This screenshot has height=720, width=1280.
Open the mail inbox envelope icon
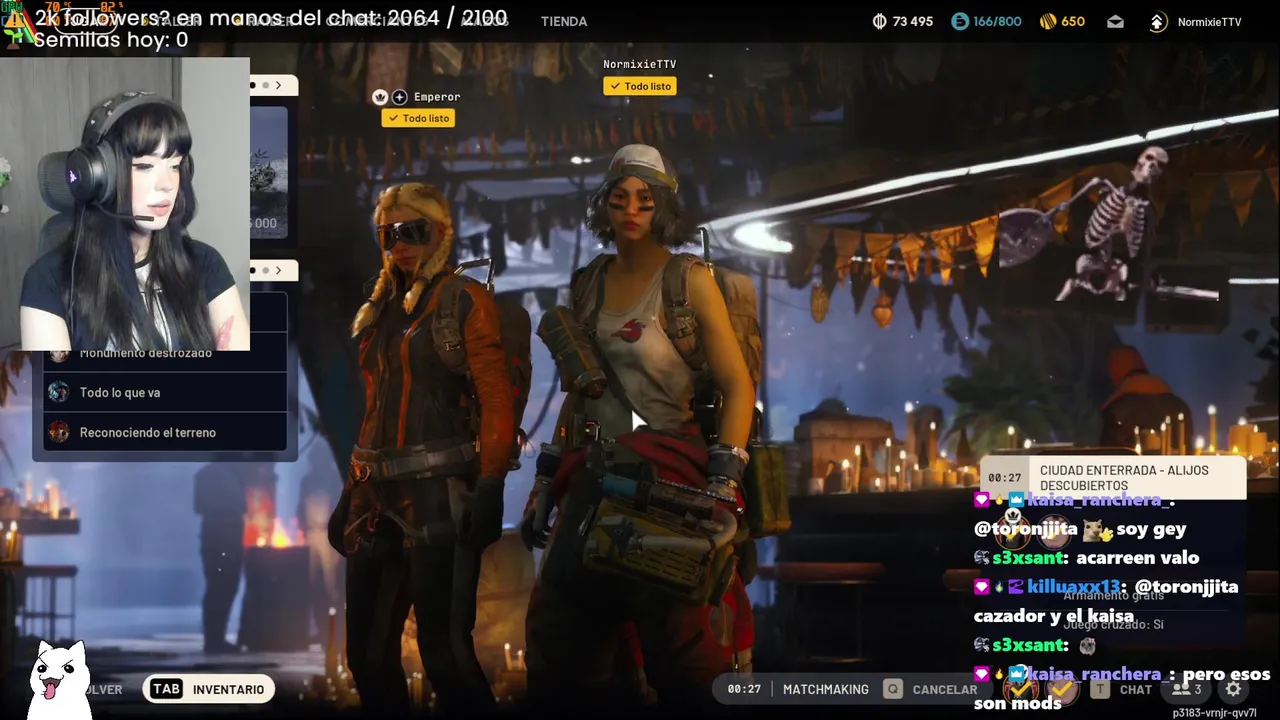(1115, 21)
